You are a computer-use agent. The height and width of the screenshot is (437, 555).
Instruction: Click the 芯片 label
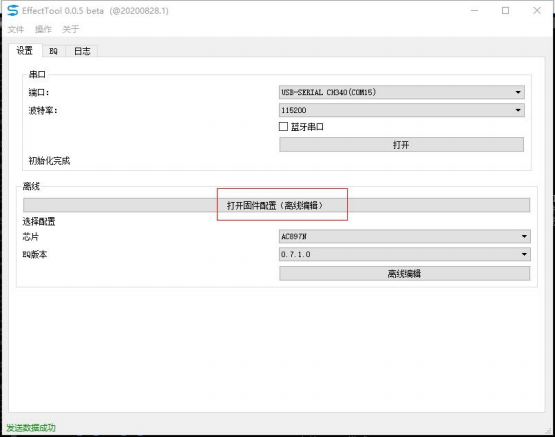[31, 237]
